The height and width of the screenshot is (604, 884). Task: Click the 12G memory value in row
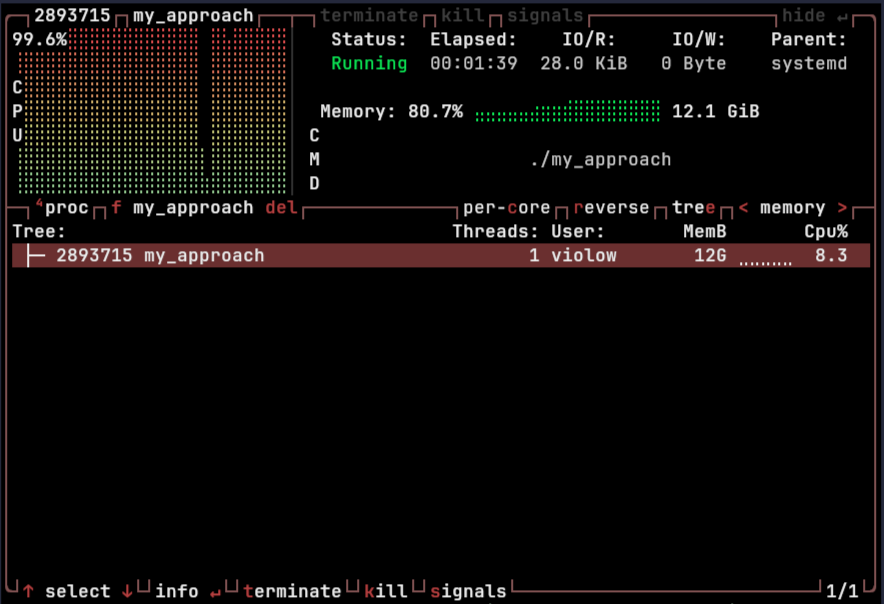tap(710, 255)
